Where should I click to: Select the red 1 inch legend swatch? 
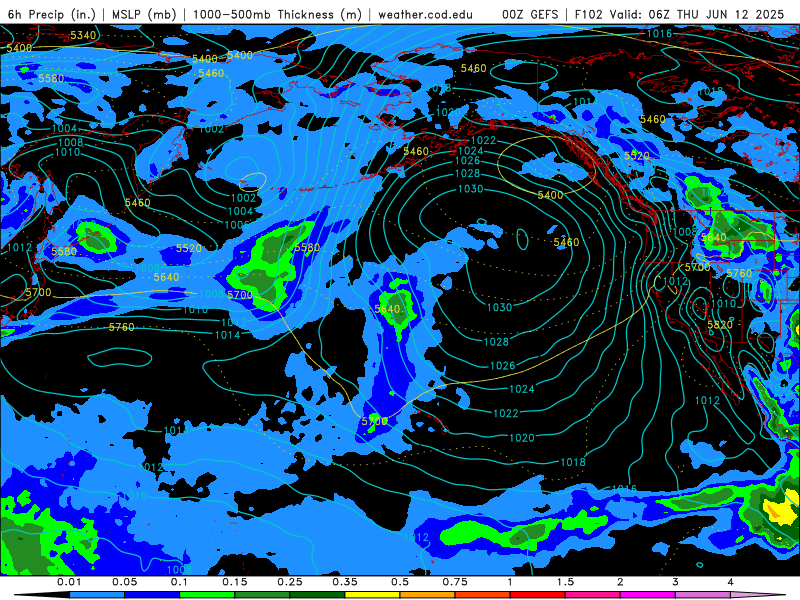[x=538, y=595]
